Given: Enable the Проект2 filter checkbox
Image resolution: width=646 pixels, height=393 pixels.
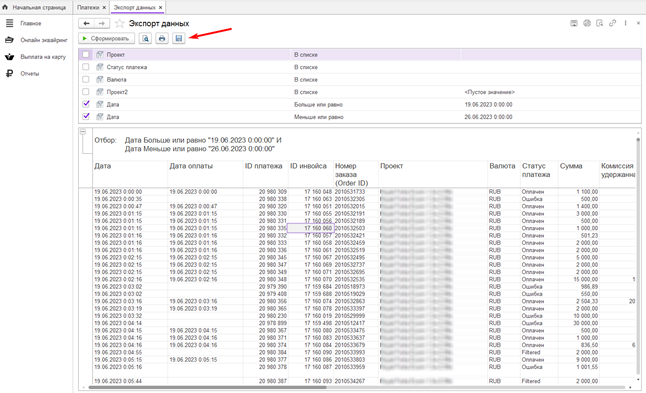Looking at the screenshot, I should click(86, 91).
